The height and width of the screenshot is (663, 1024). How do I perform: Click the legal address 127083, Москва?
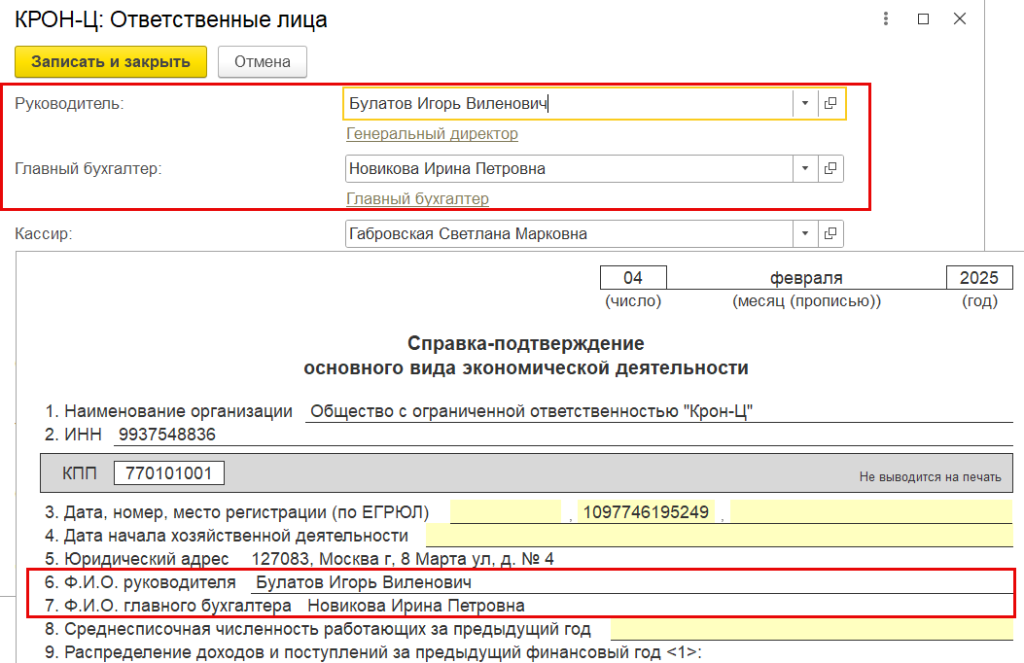(402, 559)
